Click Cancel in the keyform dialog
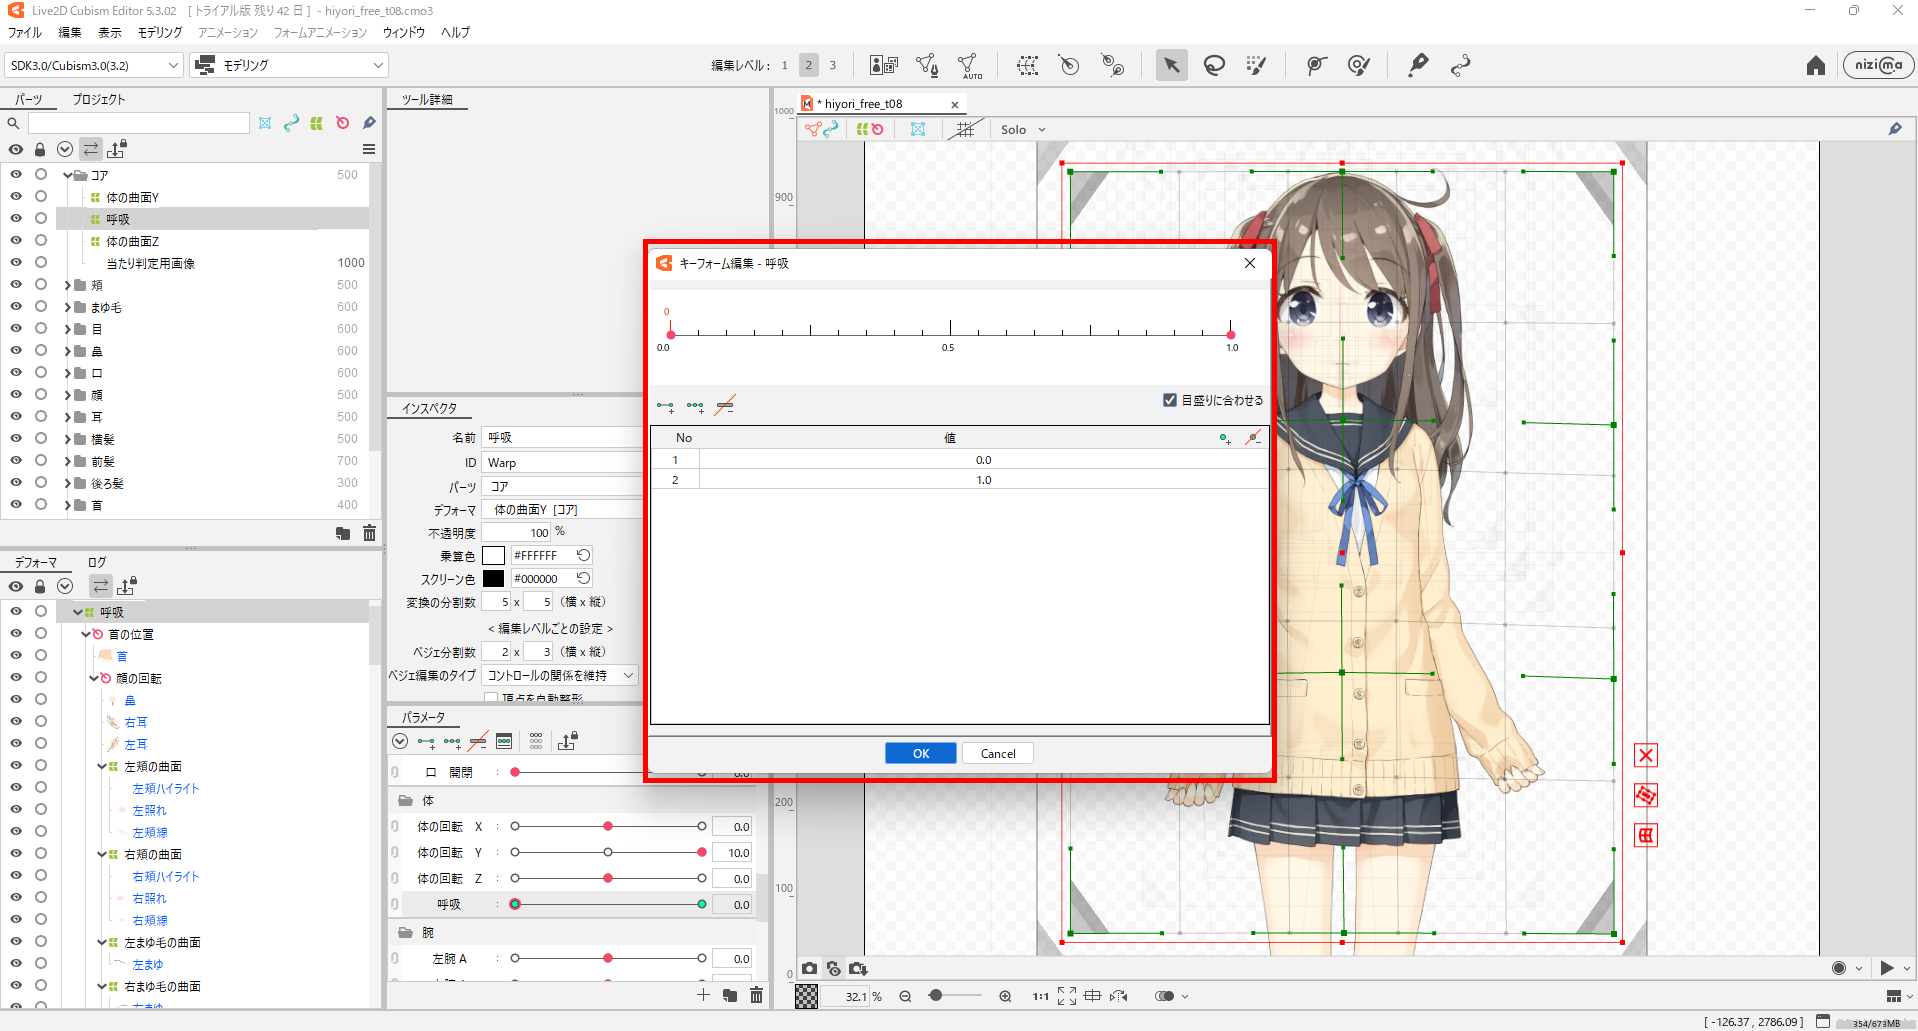This screenshot has width=1918, height=1031. (x=998, y=754)
